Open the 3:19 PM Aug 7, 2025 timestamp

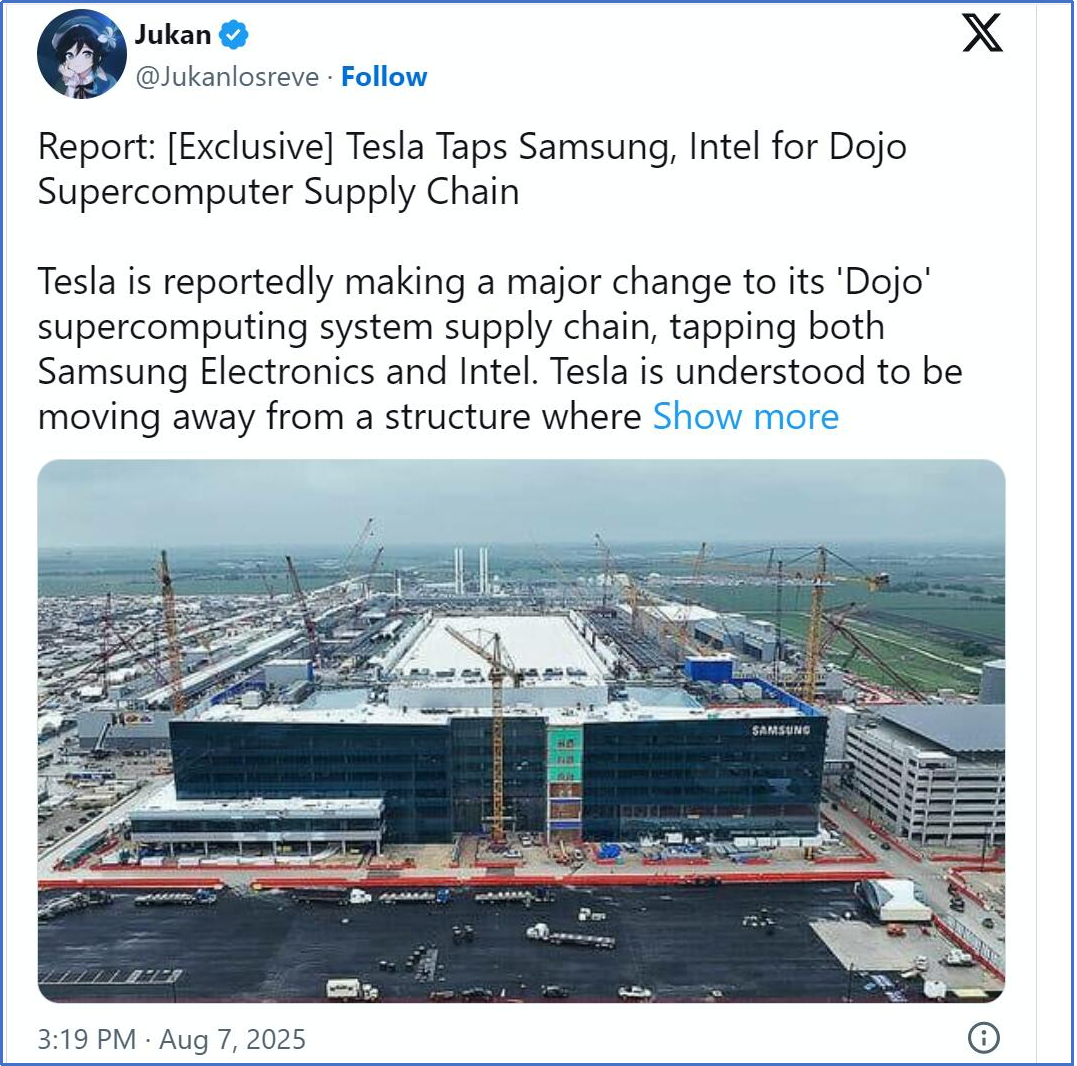(x=171, y=1039)
